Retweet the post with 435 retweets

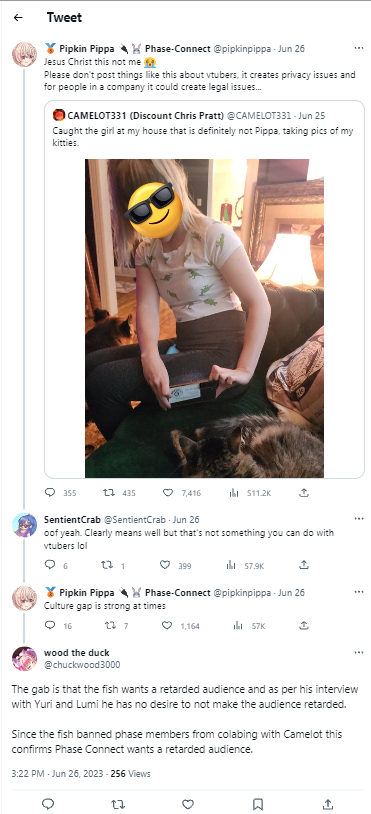(x=109, y=492)
